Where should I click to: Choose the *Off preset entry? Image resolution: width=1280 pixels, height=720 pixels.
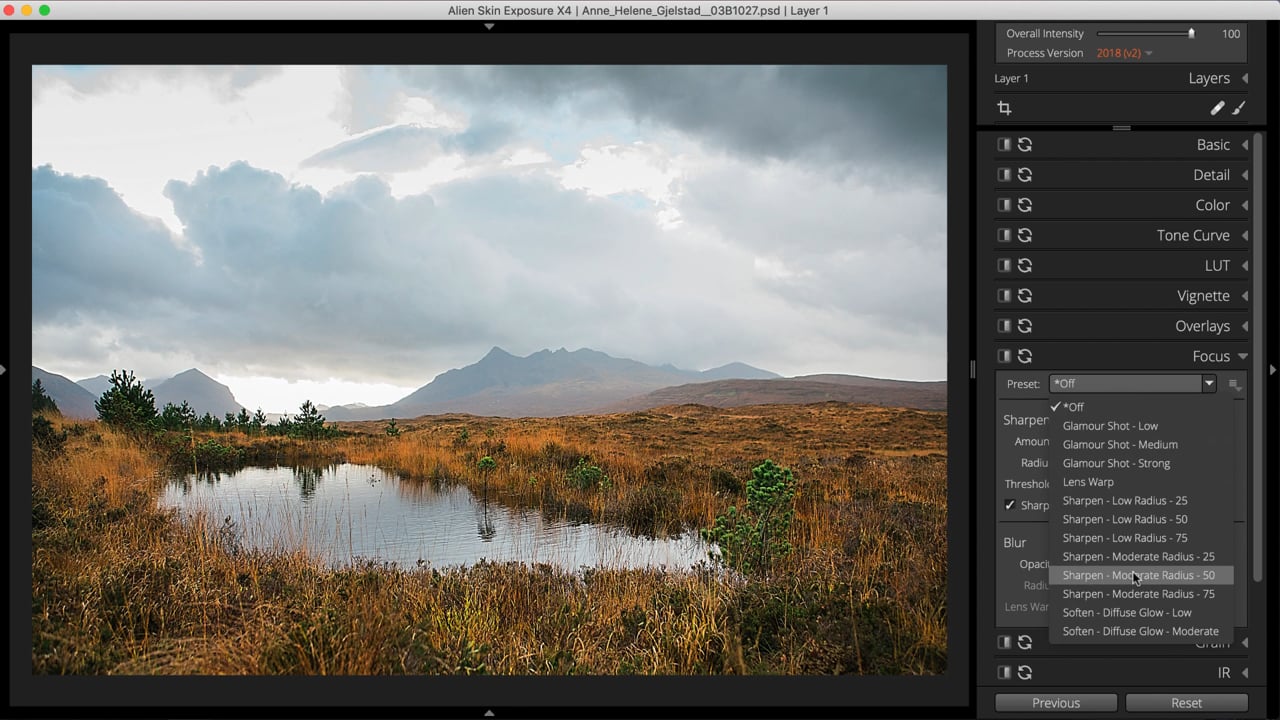click(x=1141, y=407)
